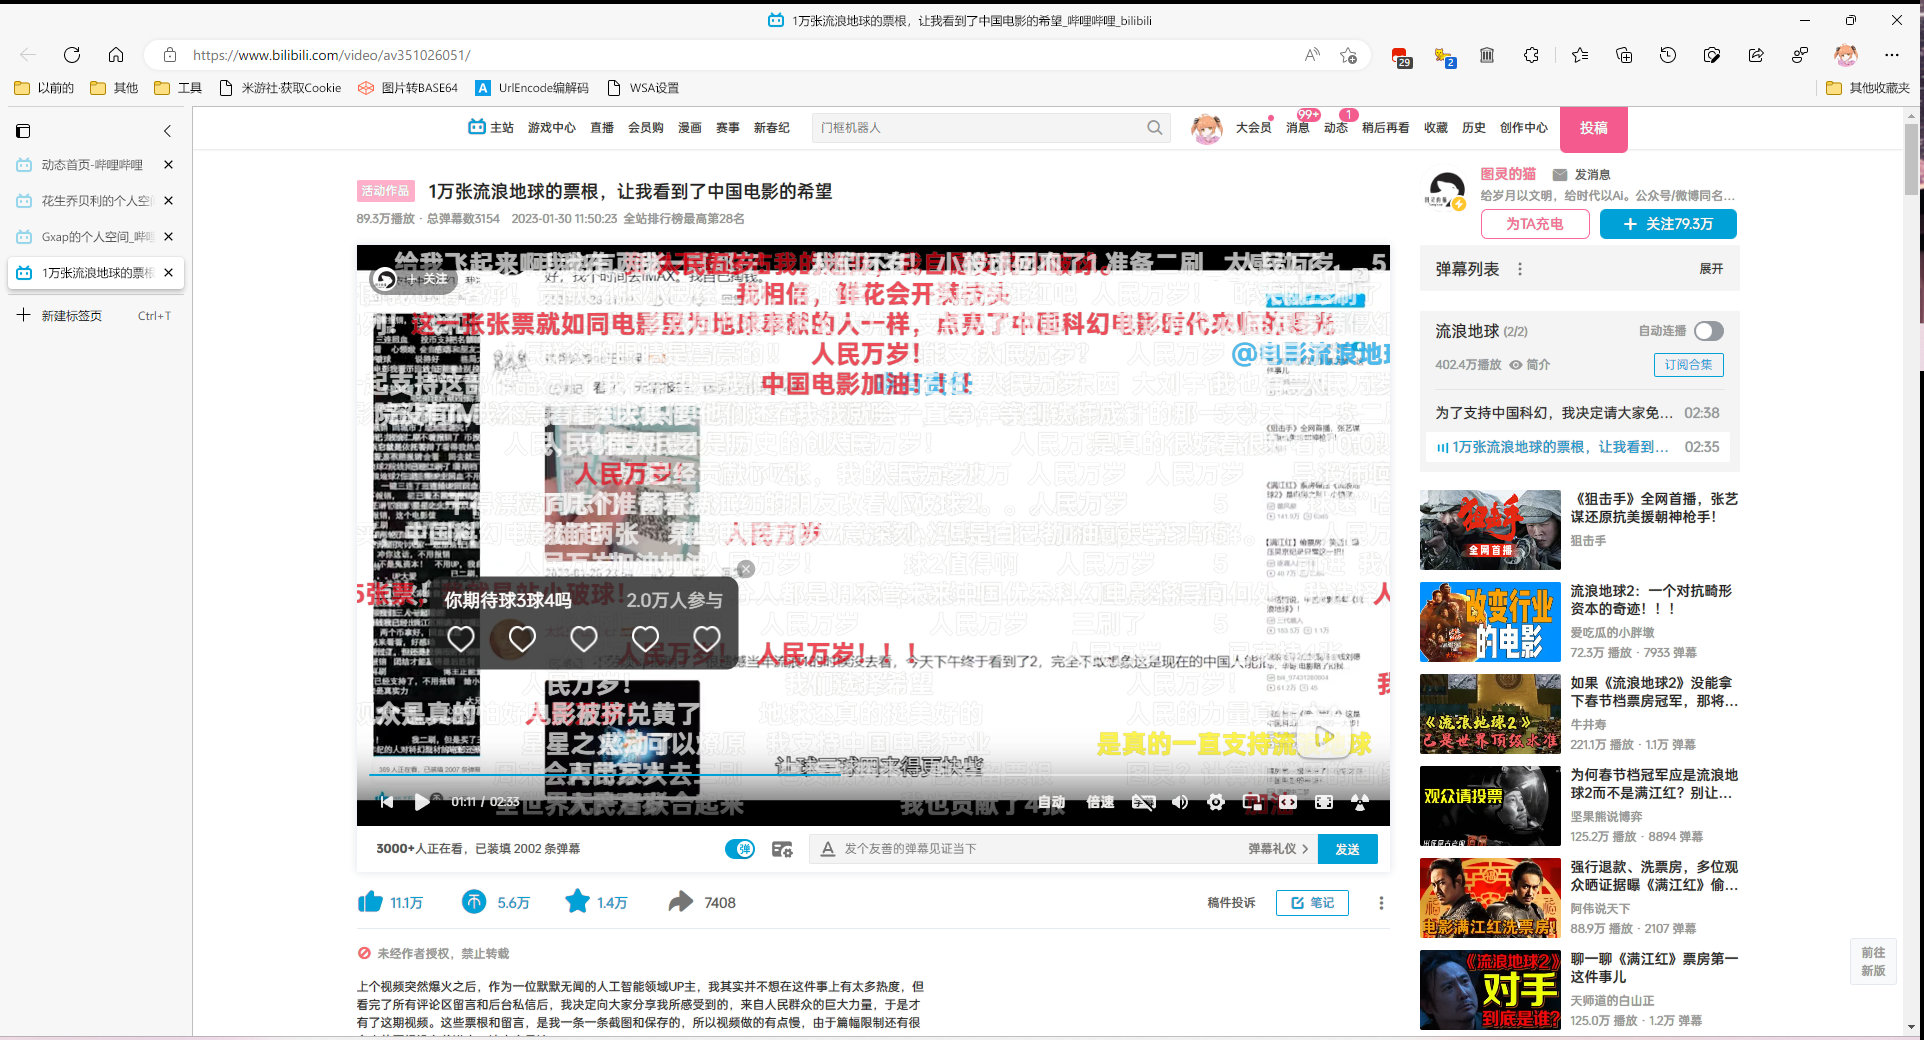The height and width of the screenshot is (1040, 1924).
Task: Toggle the blue 弹 danmaku visibility switch
Action: (740, 848)
